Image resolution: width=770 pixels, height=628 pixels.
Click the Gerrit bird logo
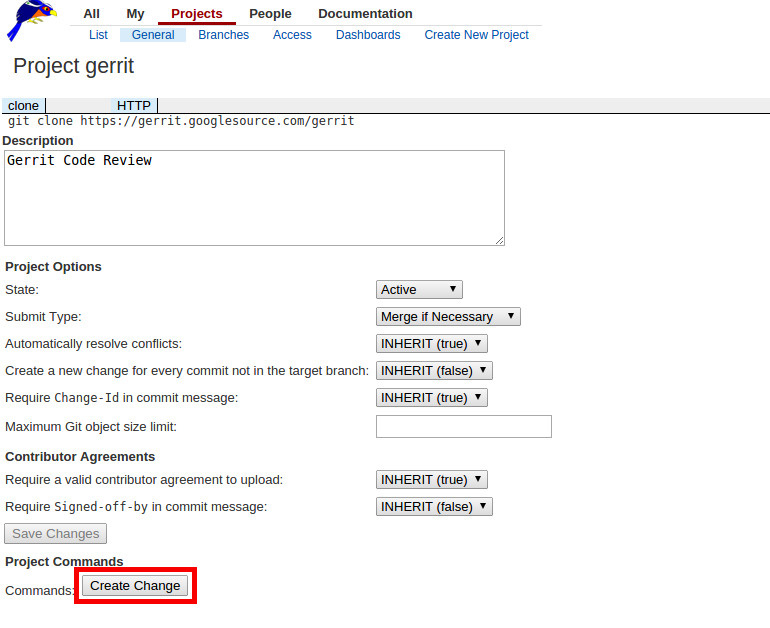[x=31, y=21]
